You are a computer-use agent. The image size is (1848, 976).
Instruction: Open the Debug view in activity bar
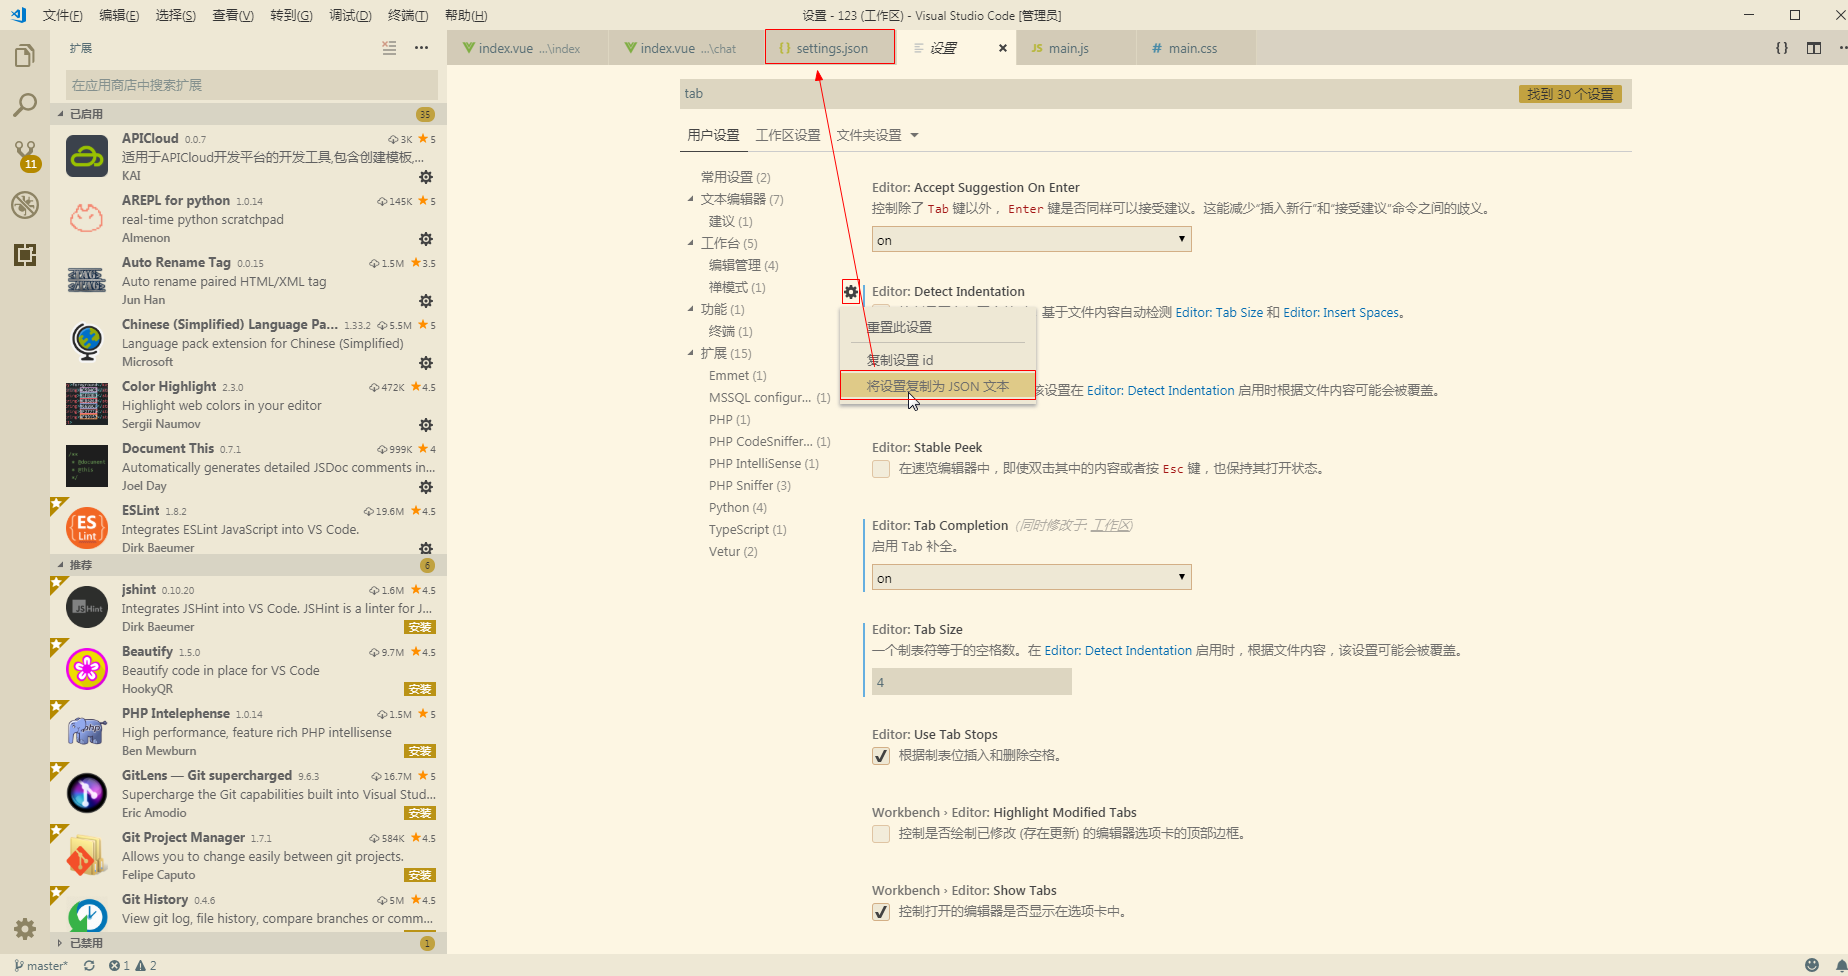[25, 205]
